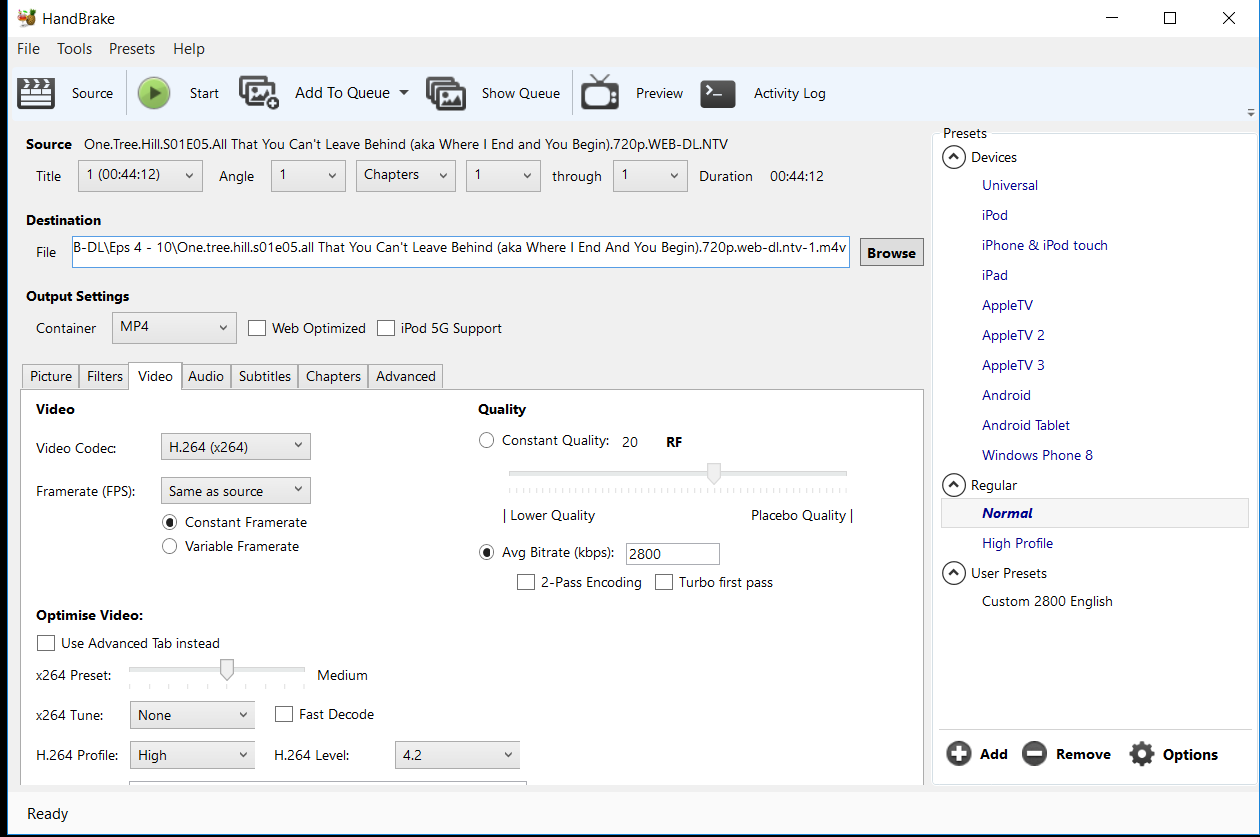Open the Tools menu
The image size is (1260, 837).
click(74, 48)
